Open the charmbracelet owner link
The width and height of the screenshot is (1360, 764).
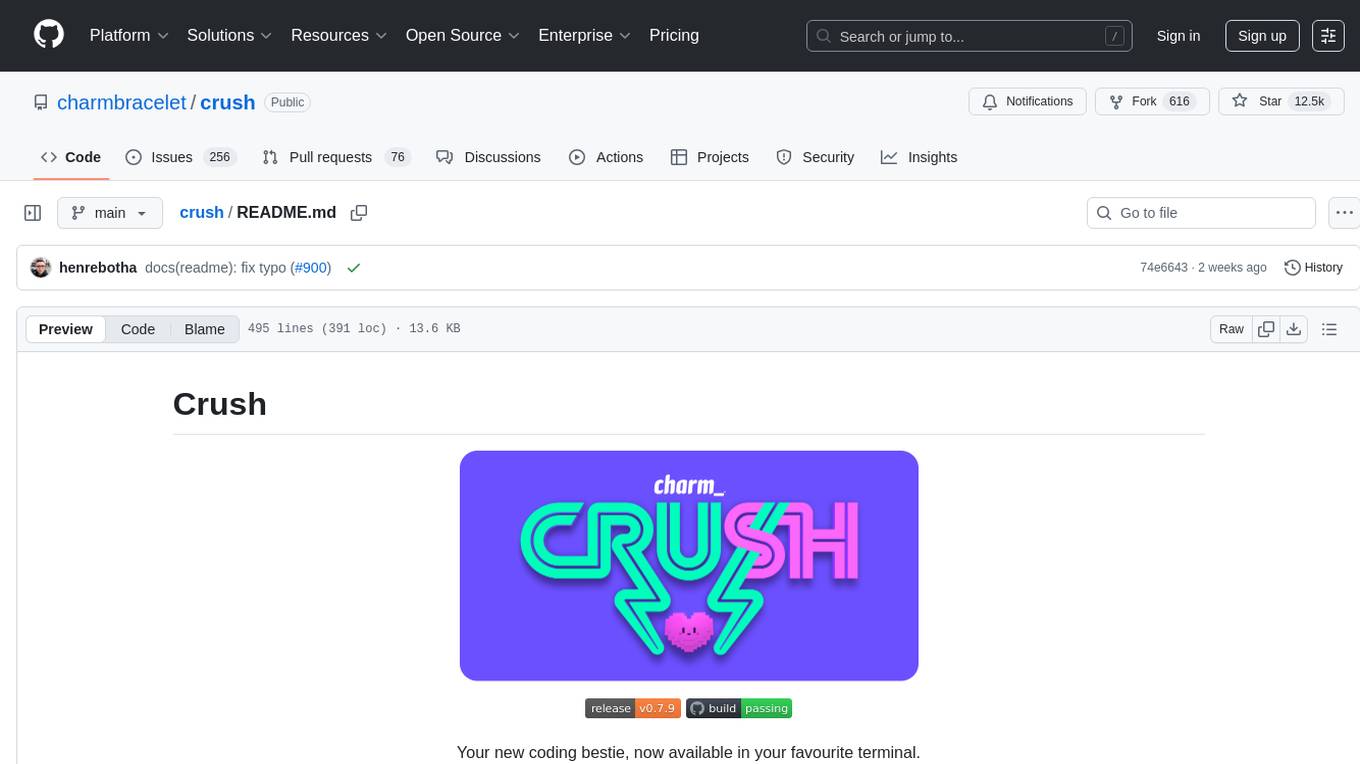pyautogui.click(x=122, y=102)
